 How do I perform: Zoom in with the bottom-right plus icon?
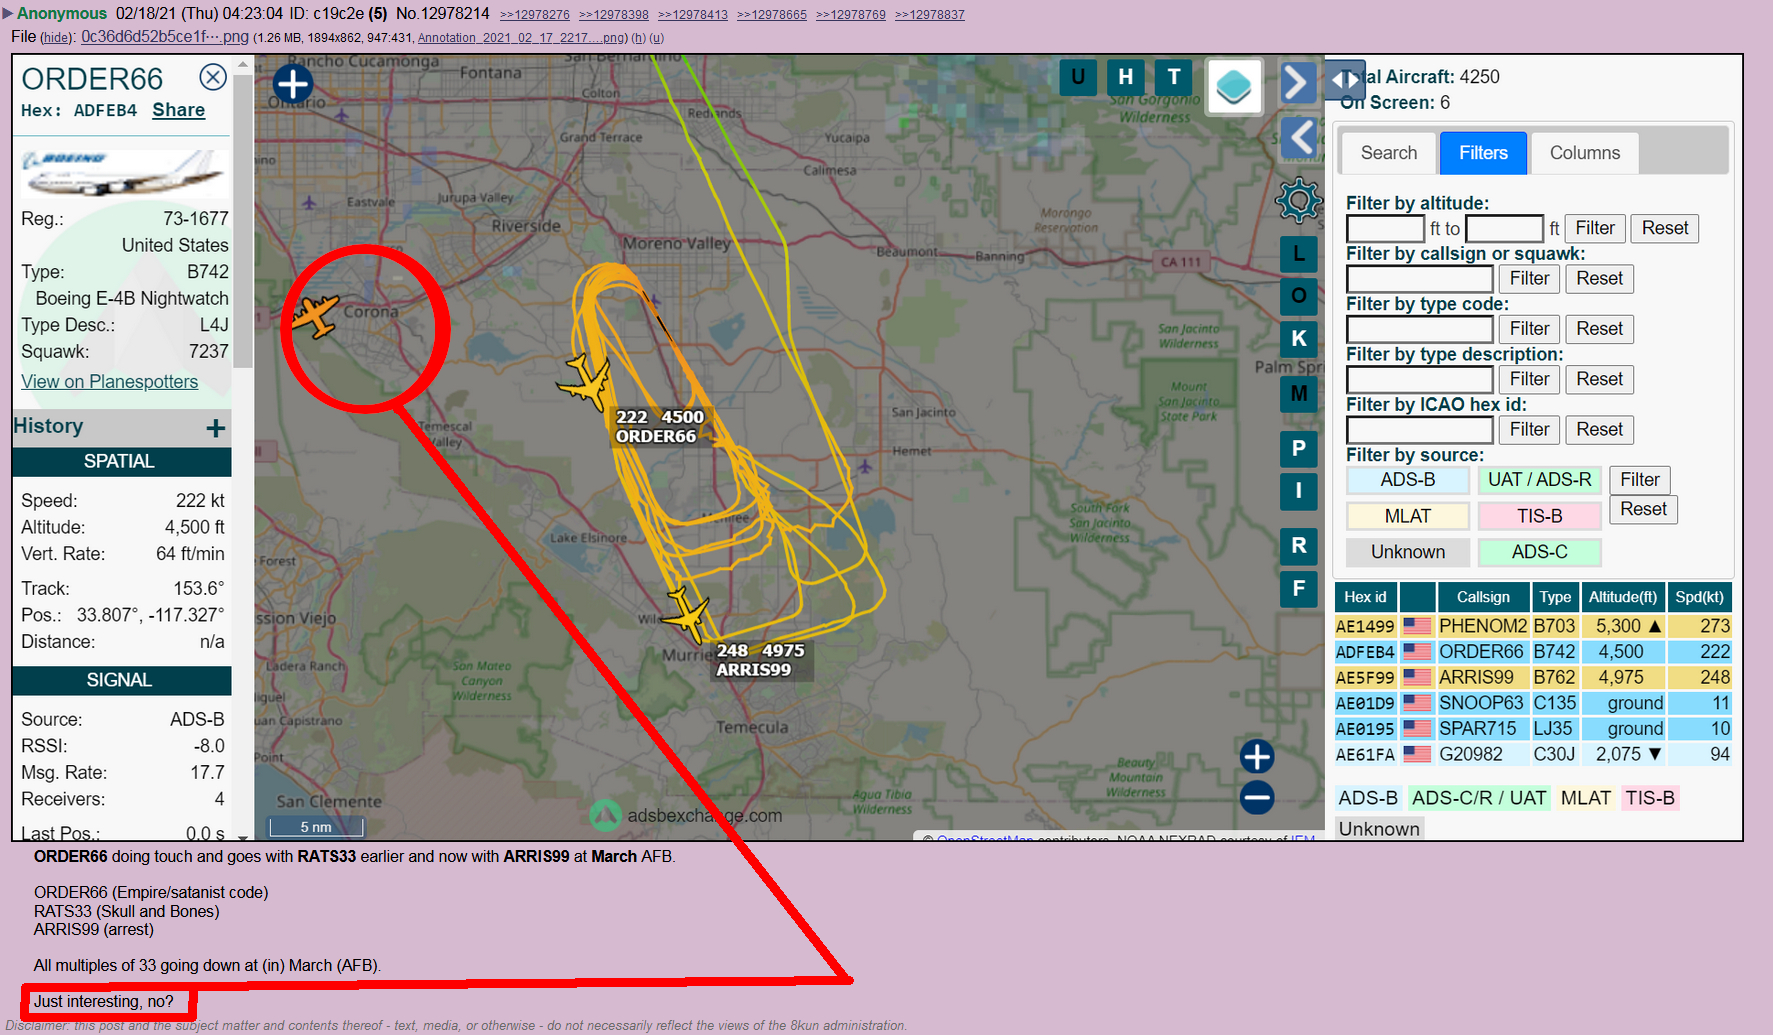(1257, 756)
